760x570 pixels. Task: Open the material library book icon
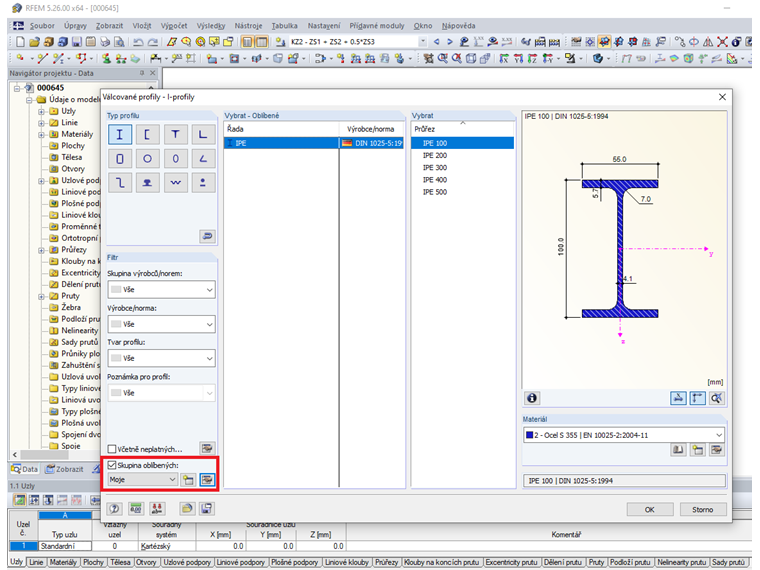click(678, 450)
